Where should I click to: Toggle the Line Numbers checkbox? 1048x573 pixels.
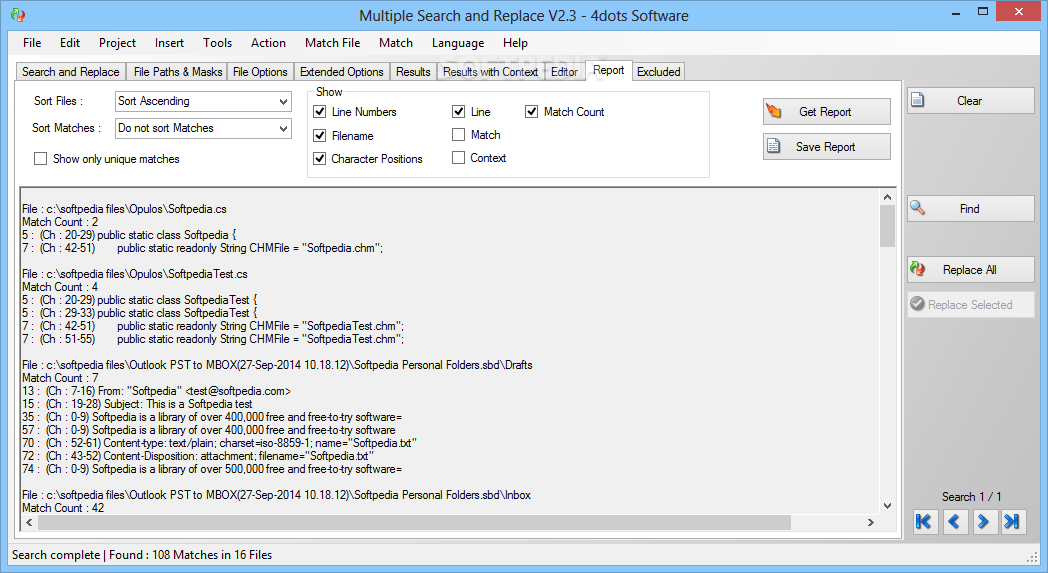(x=319, y=112)
